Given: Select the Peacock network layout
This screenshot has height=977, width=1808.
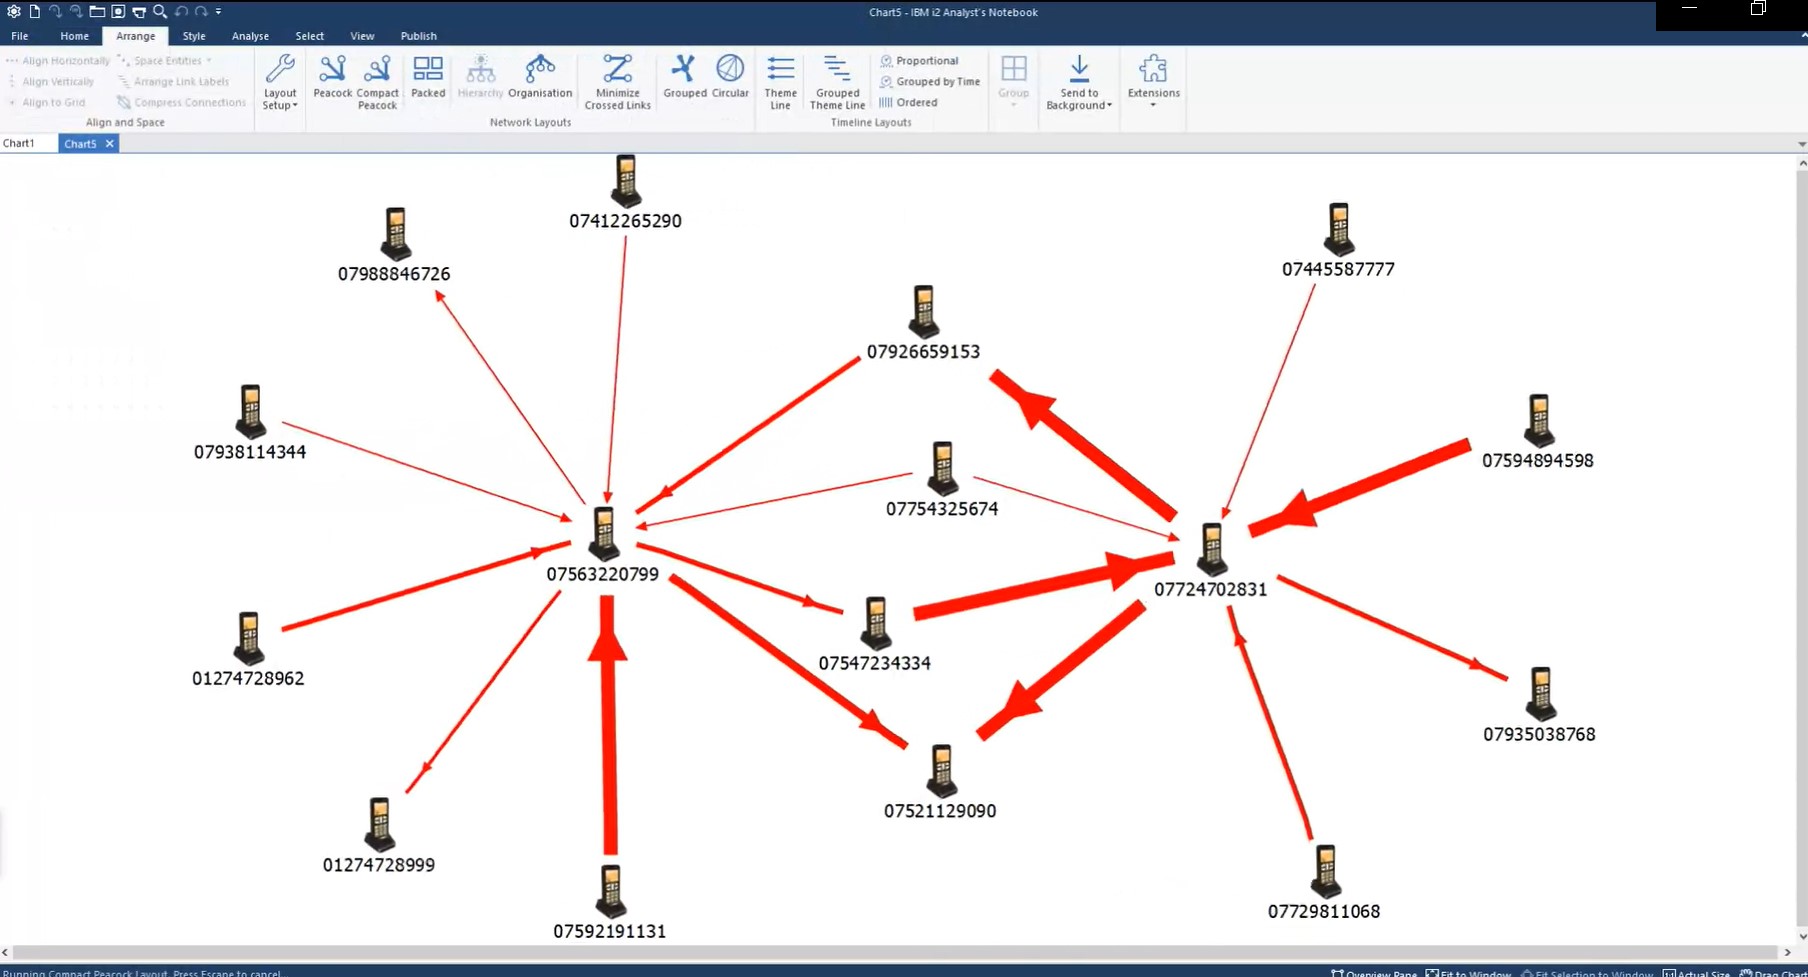Looking at the screenshot, I should (332, 80).
